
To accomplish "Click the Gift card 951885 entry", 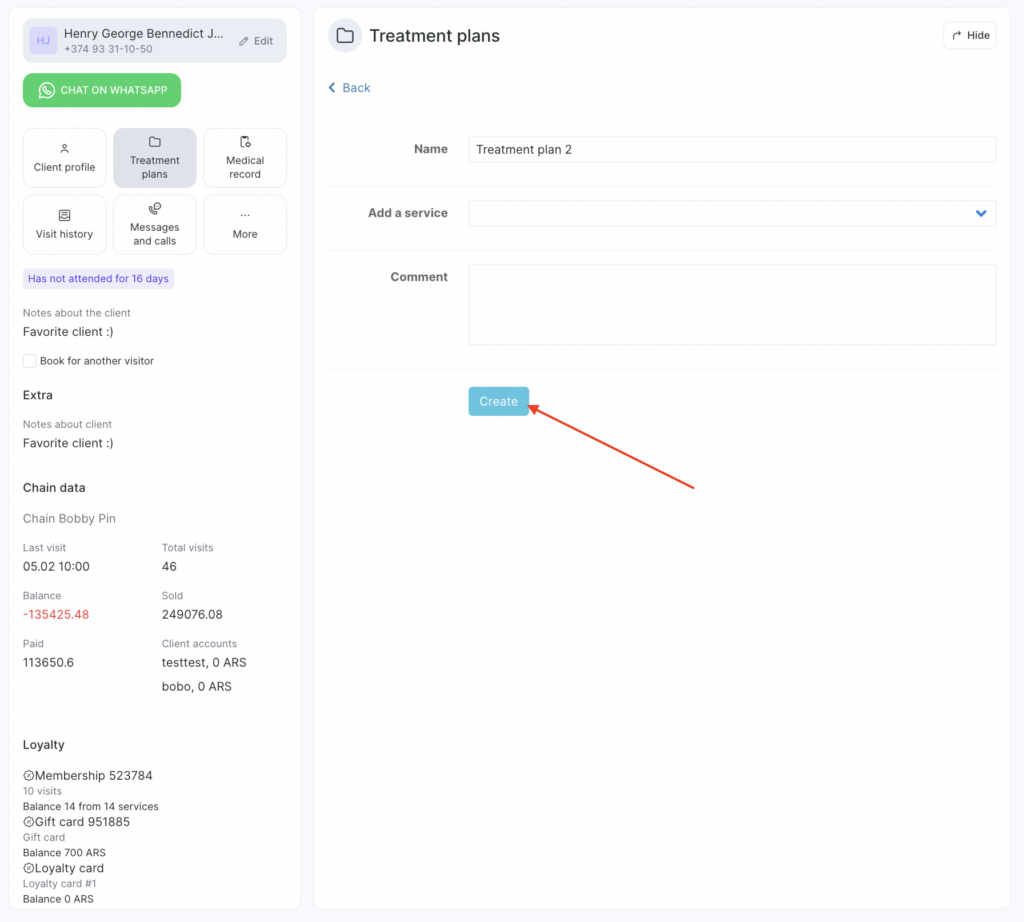I will tap(82, 822).
